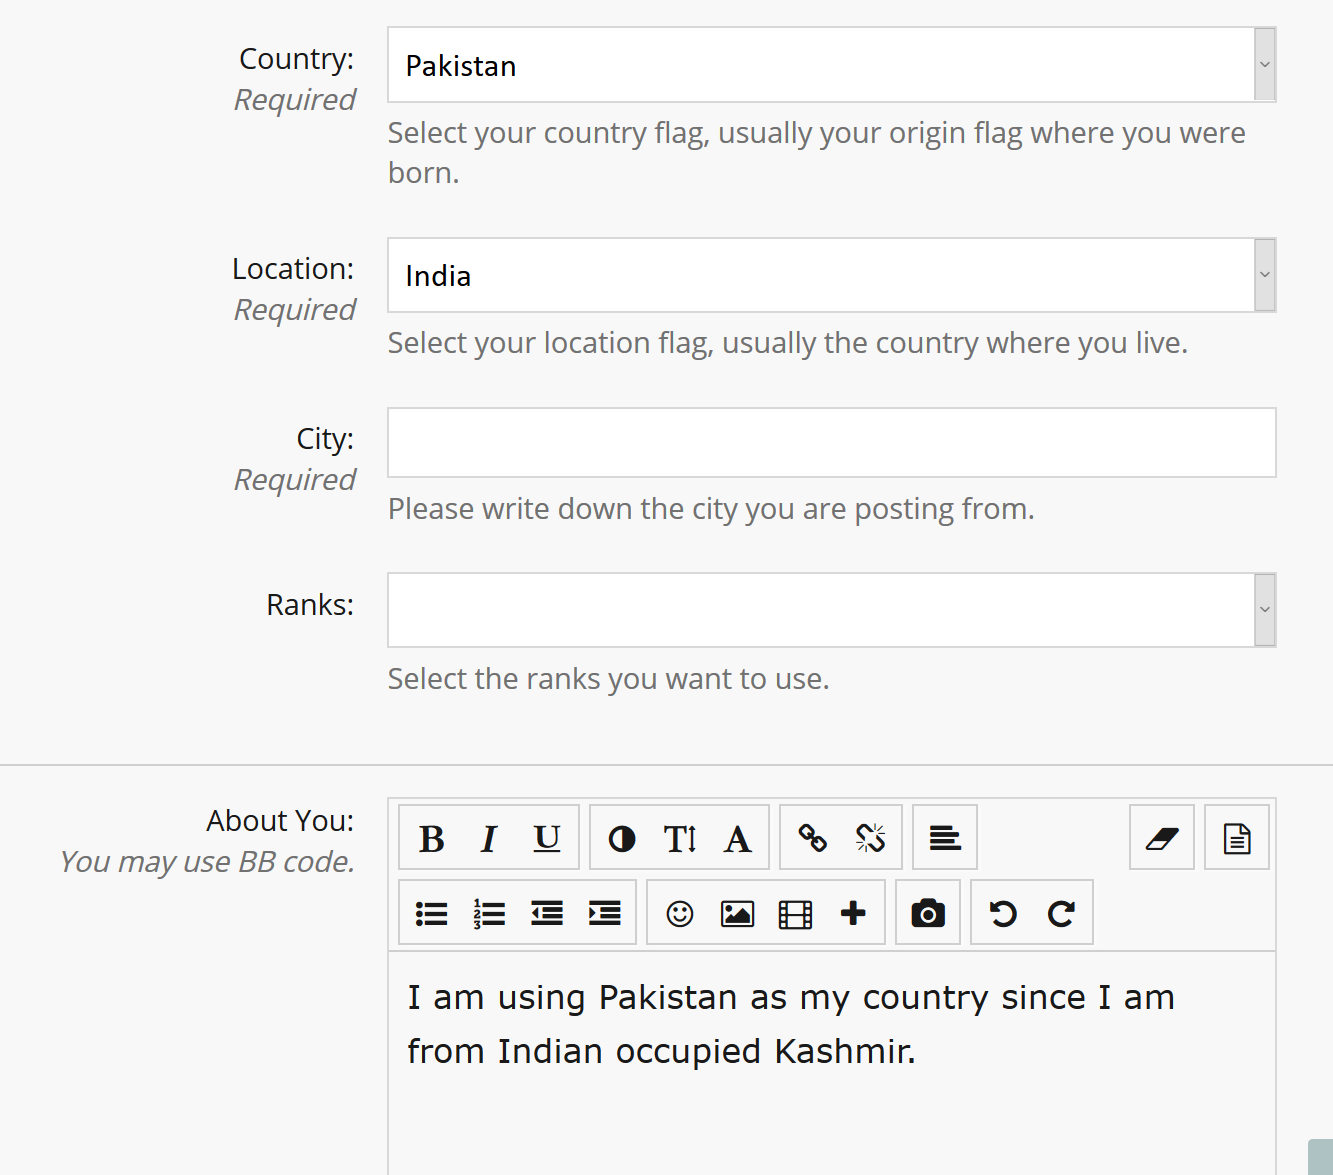
Task: Open the text alignment option
Action: [x=945, y=838]
